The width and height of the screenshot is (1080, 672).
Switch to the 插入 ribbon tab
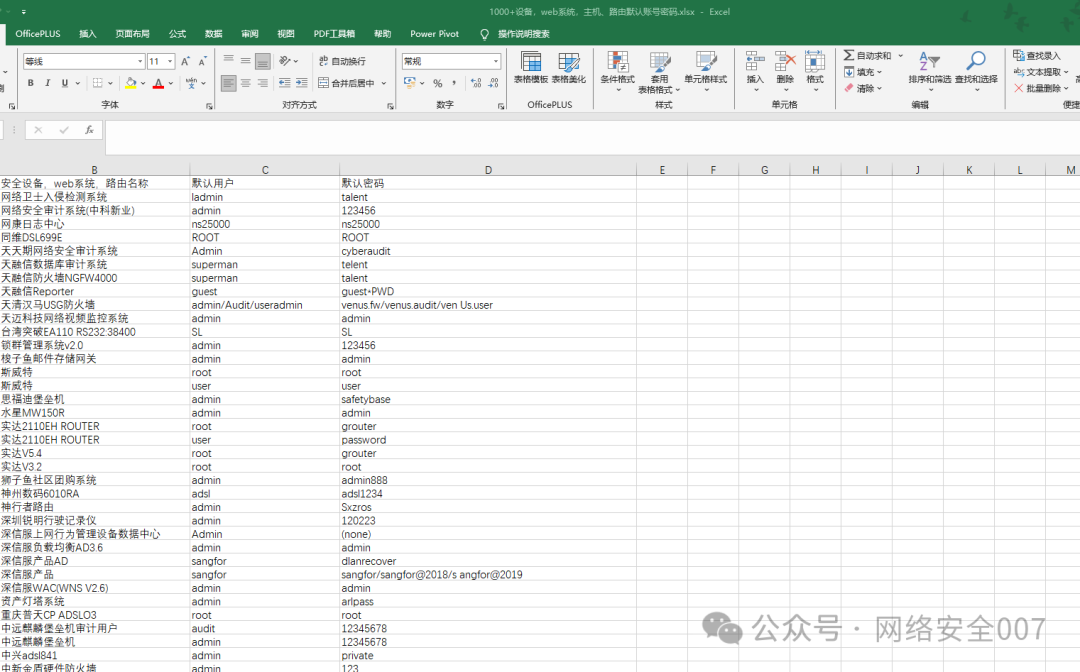point(87,34)
